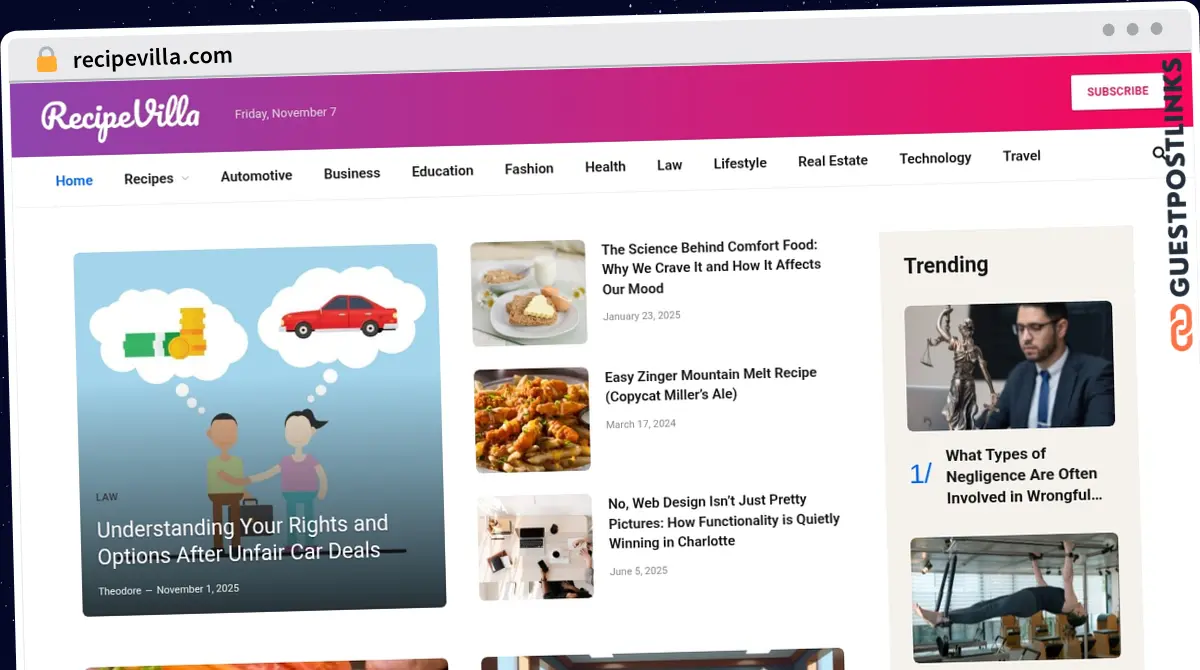Expand the Recipes dropdown chevron
The height and width of the screenshot is (670, 1200).
pos(185,178)
